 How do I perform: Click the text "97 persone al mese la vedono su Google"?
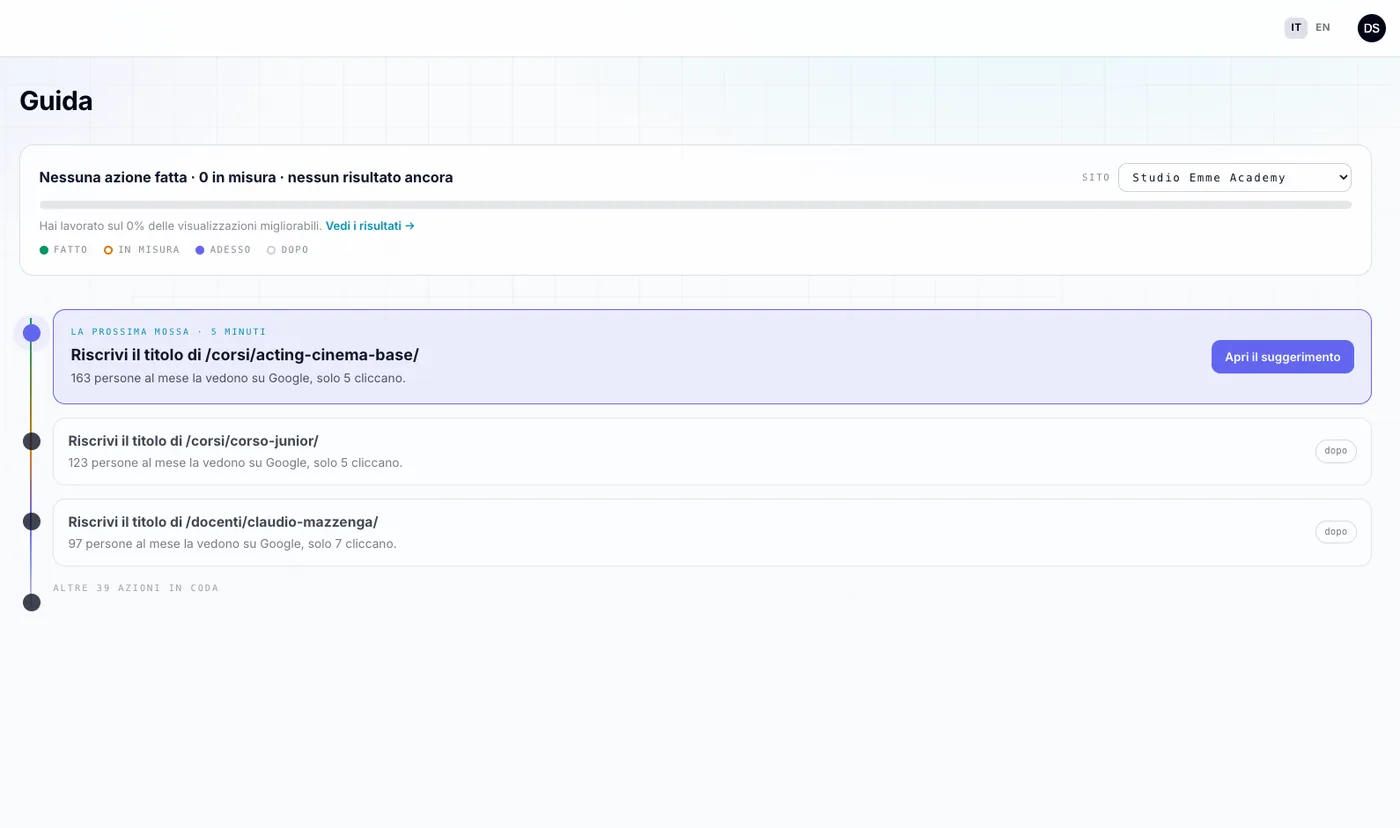(x=179, y=544)
